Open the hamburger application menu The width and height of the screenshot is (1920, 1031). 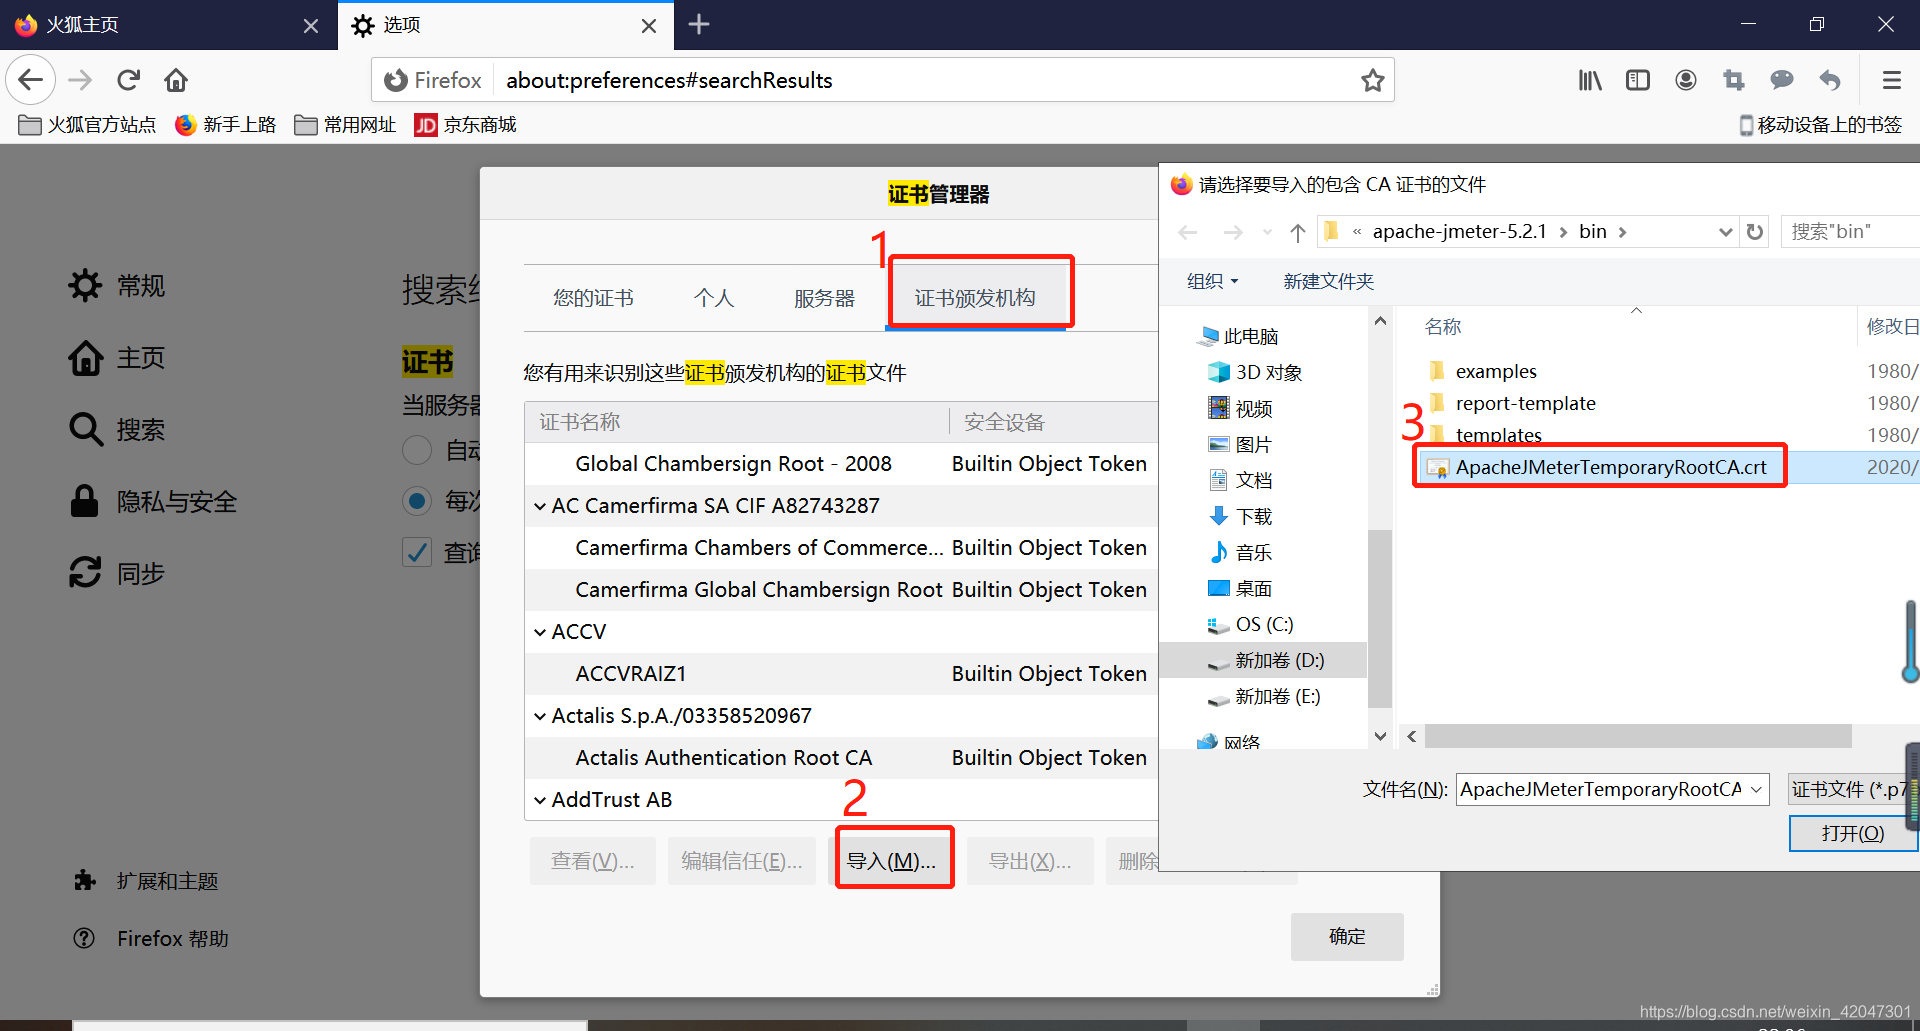point(1891,80)
